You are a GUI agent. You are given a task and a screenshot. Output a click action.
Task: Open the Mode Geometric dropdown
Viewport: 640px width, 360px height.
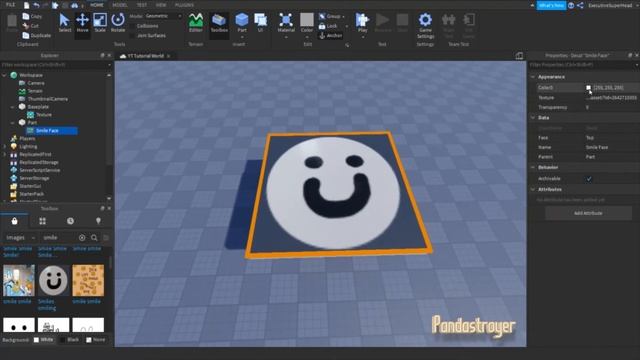click(163, 16)
